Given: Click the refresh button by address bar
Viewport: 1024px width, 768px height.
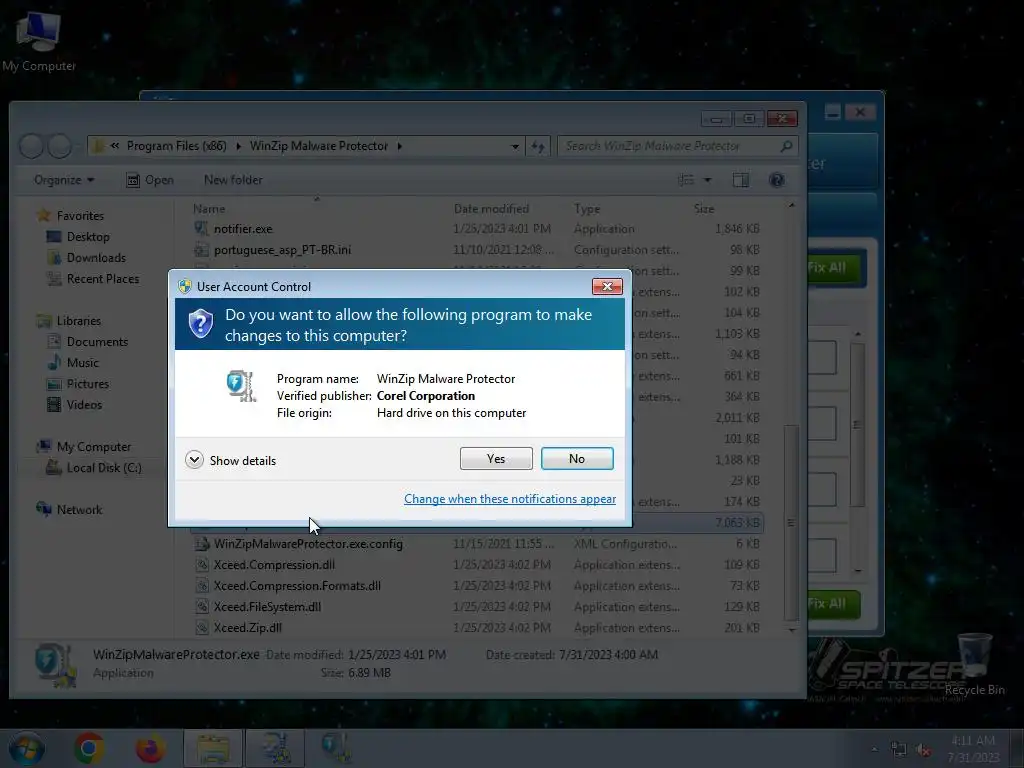Looking at the screenshot, I should (x=537, y=146).
